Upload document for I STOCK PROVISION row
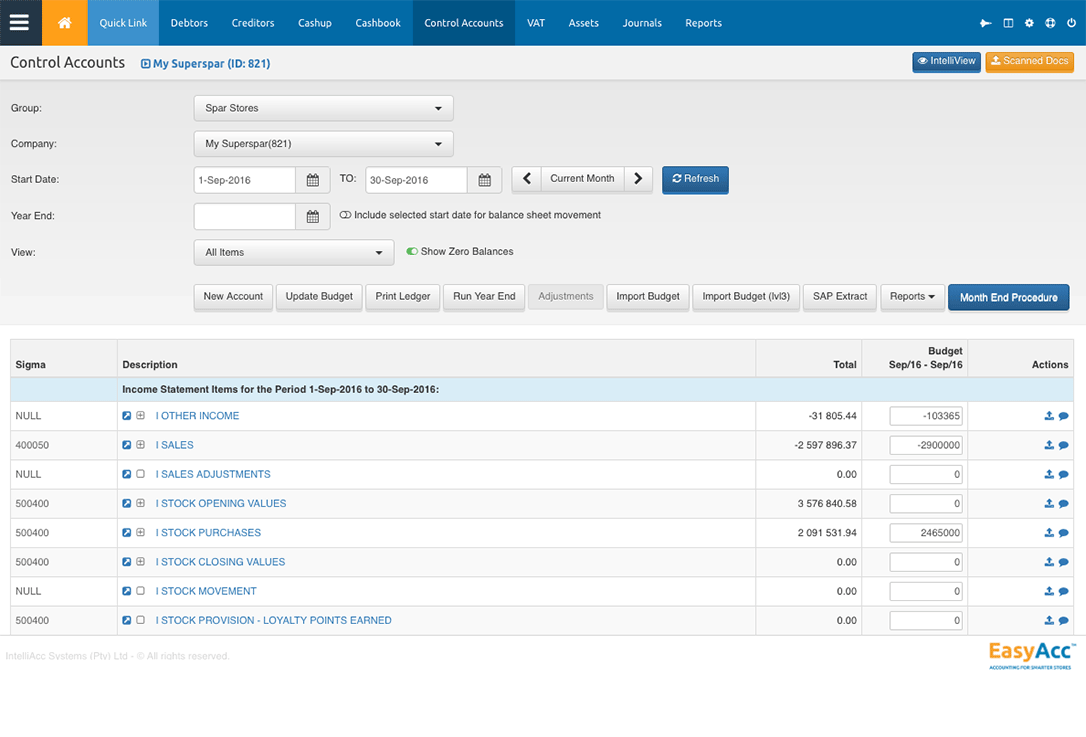The width and height of the screenshot is (1086, 737). coord(1049,620)
